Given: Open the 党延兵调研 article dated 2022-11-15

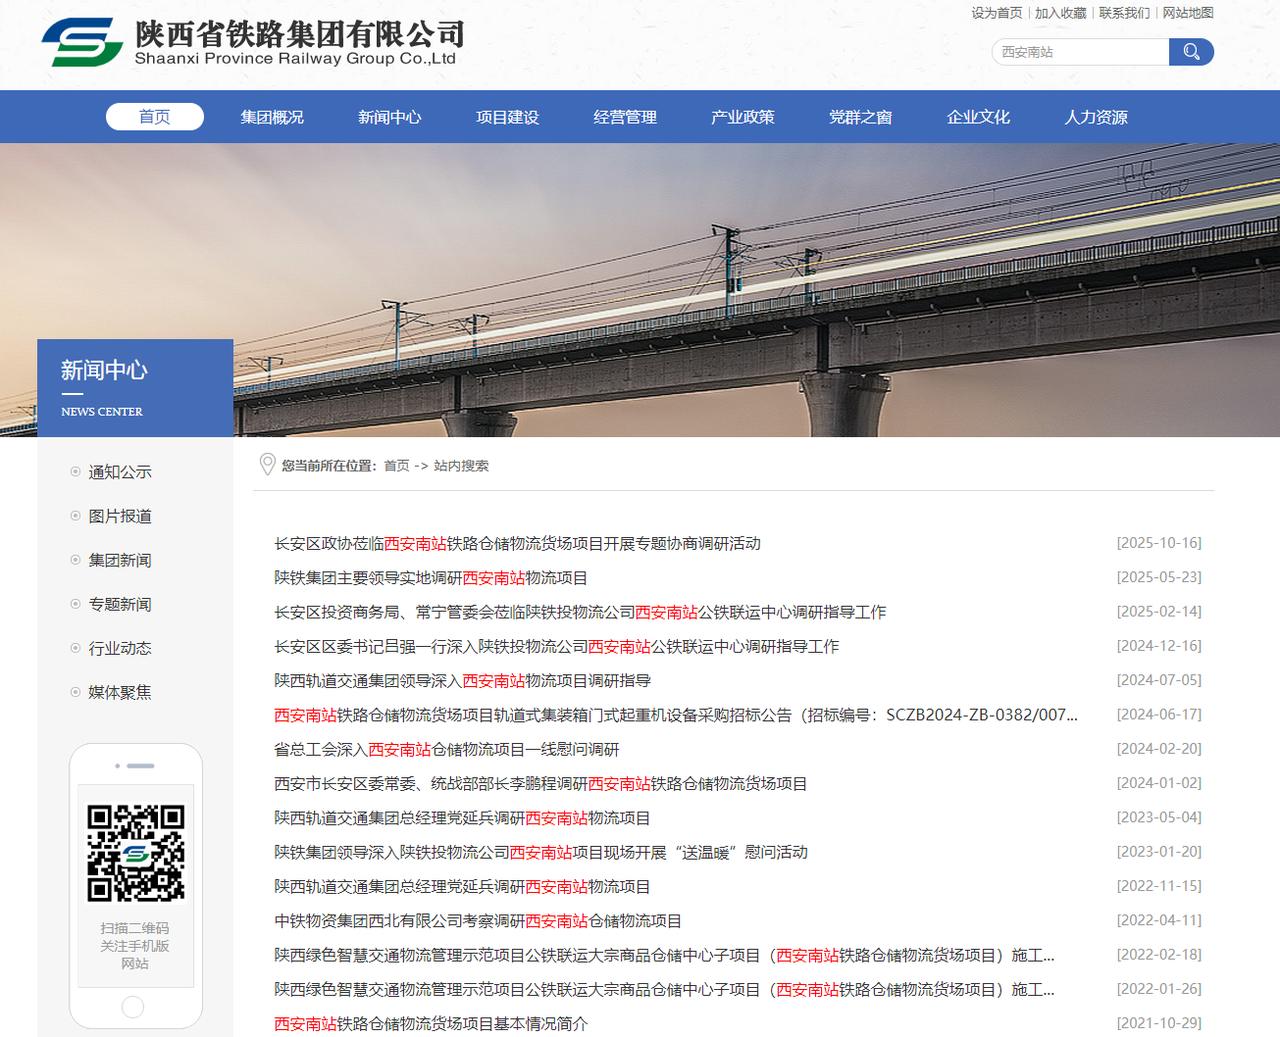Looking at the screenshot, I should (x=463, y=887).
